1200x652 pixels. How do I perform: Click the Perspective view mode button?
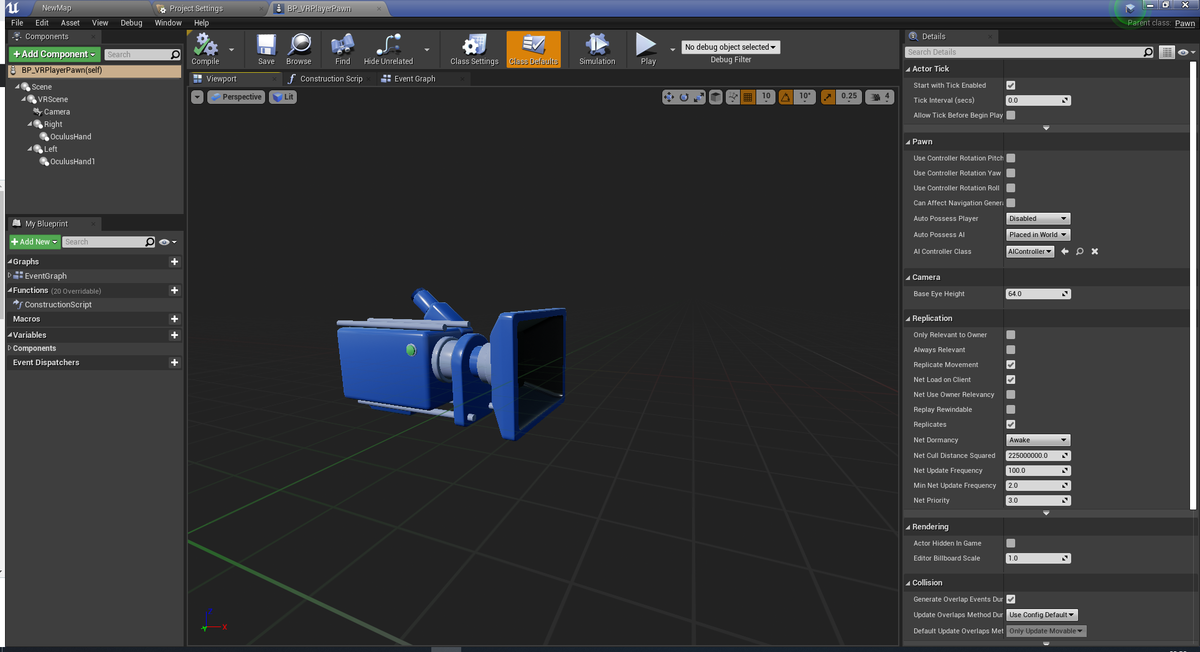point(236,97)
